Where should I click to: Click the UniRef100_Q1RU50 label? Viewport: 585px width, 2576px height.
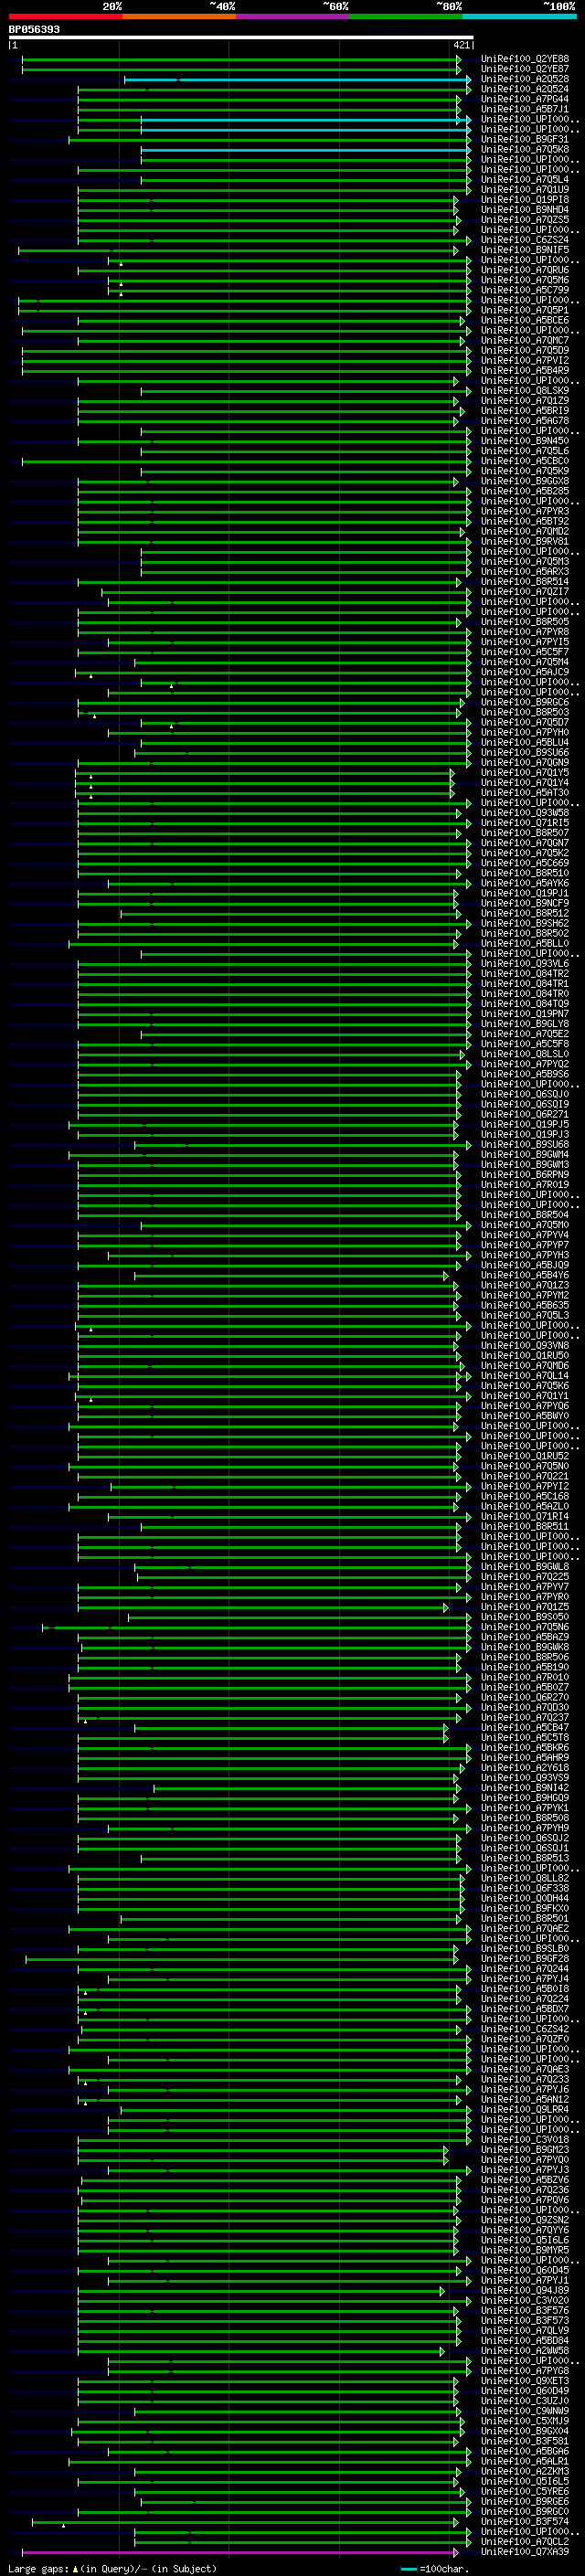click(x=525, y=1356)
